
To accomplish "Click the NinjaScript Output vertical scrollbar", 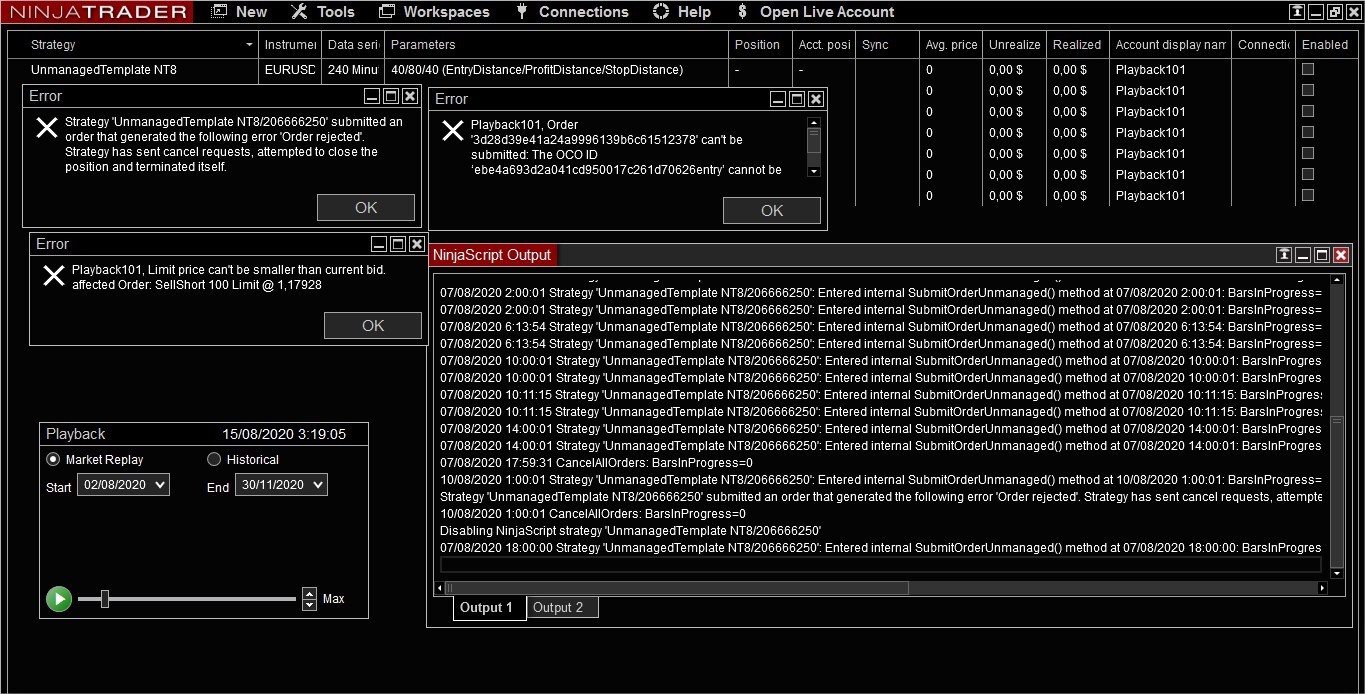I will coord(1338,490).
